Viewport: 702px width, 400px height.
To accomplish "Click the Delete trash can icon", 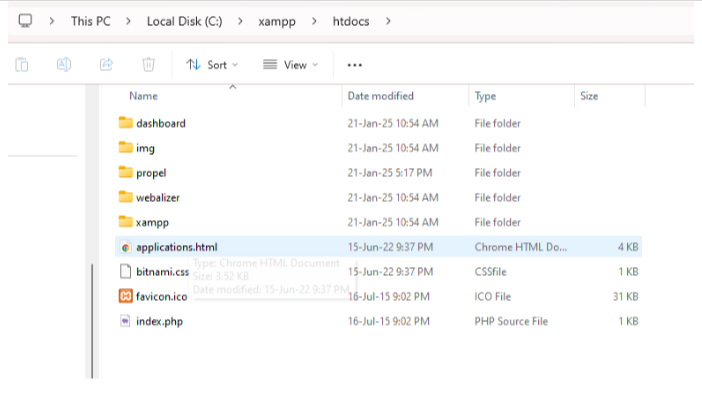I will [x=148, y=64].
